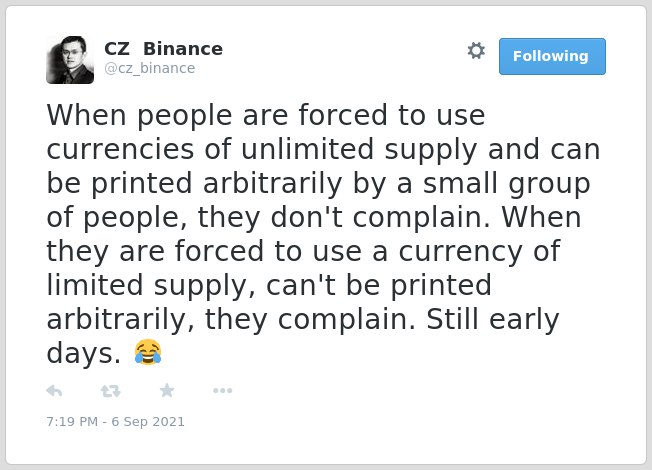Click the tweet line starting 'arbitrarily, they complain'

[x=303, y=319]
